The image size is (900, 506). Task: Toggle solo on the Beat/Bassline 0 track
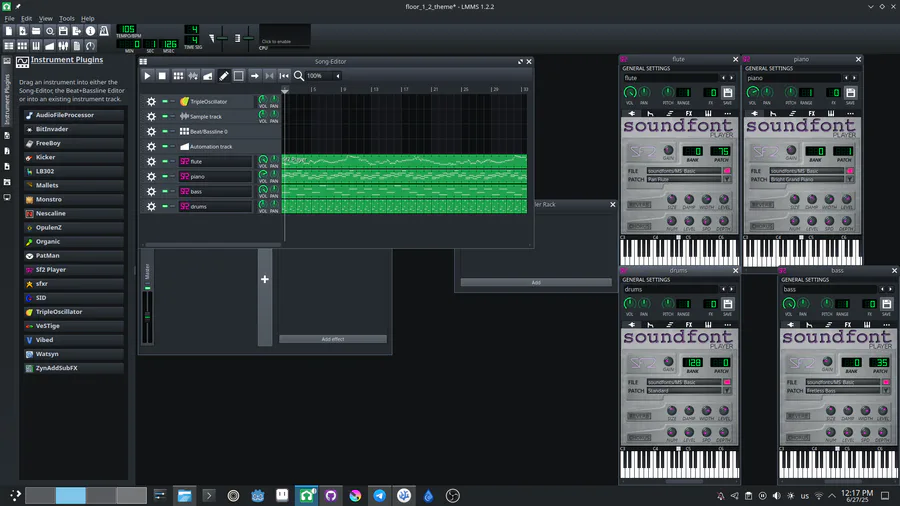172,131
